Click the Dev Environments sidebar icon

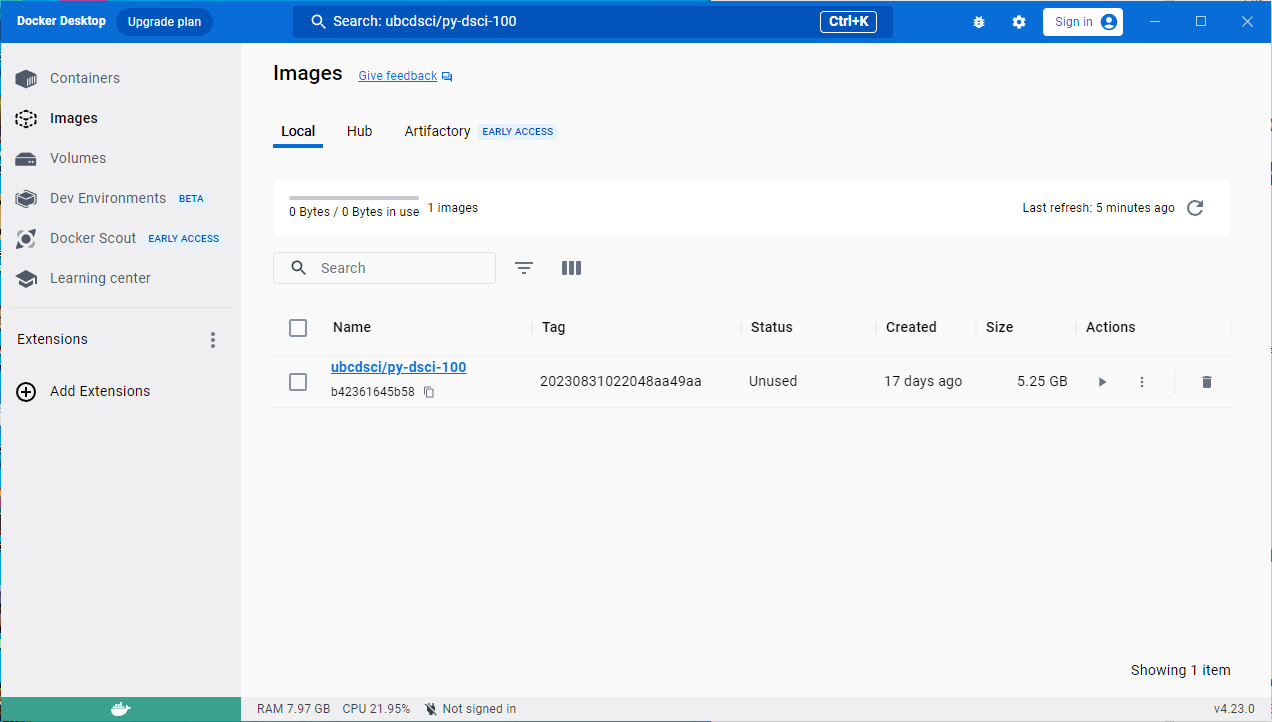coord(26,198)
